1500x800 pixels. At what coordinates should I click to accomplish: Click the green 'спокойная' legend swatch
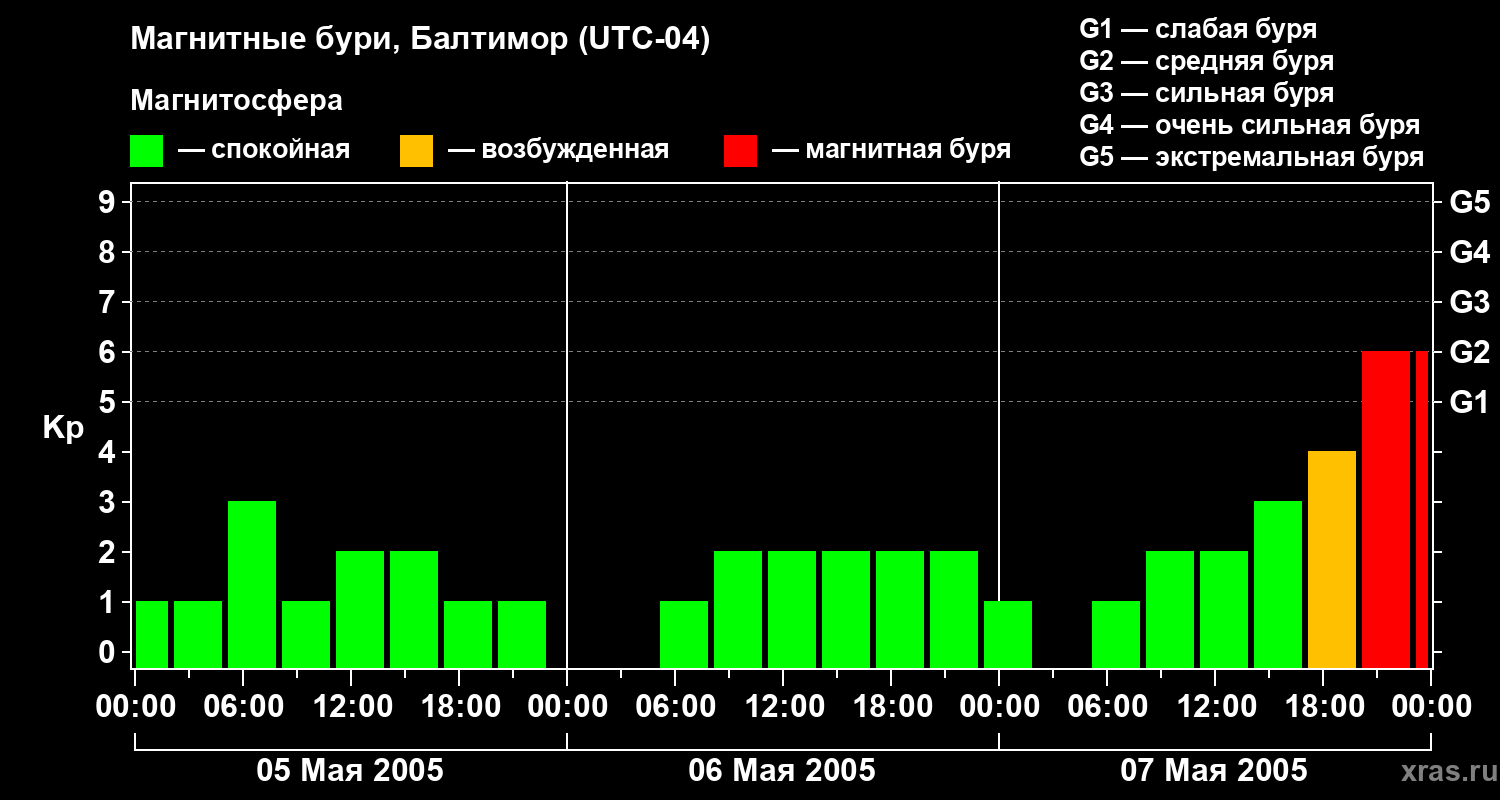coord(146,151)
